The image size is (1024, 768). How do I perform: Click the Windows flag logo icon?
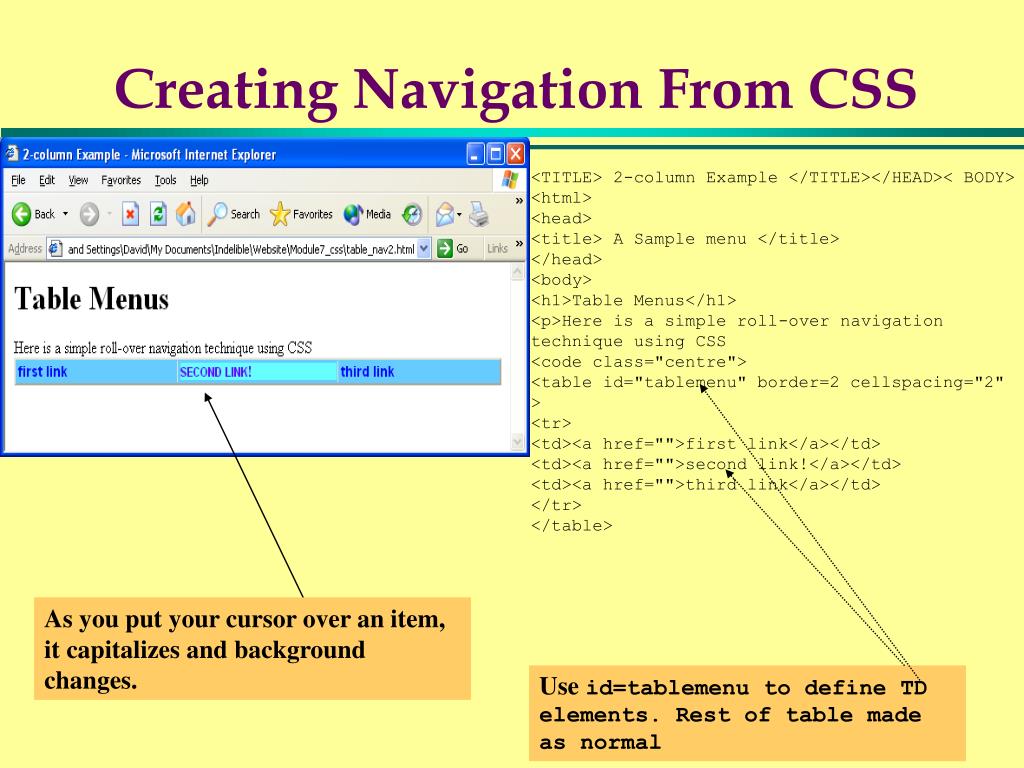(510, 180)
